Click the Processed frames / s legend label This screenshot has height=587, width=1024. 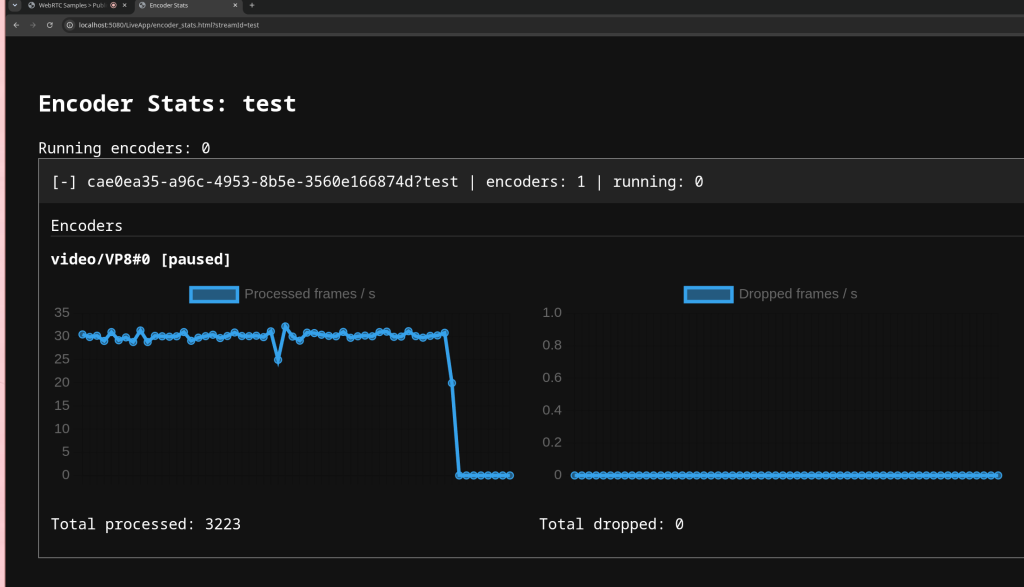[x=310, y=294]
